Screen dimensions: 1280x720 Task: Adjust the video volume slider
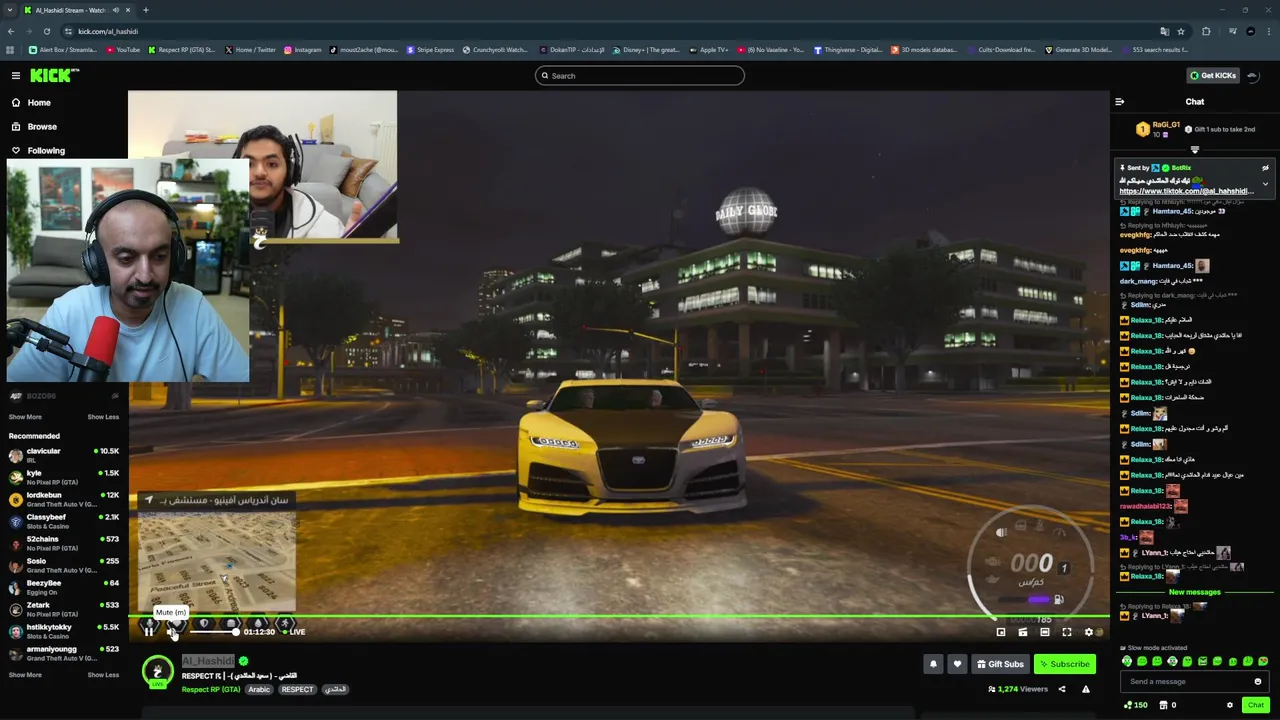pos(213,632)
